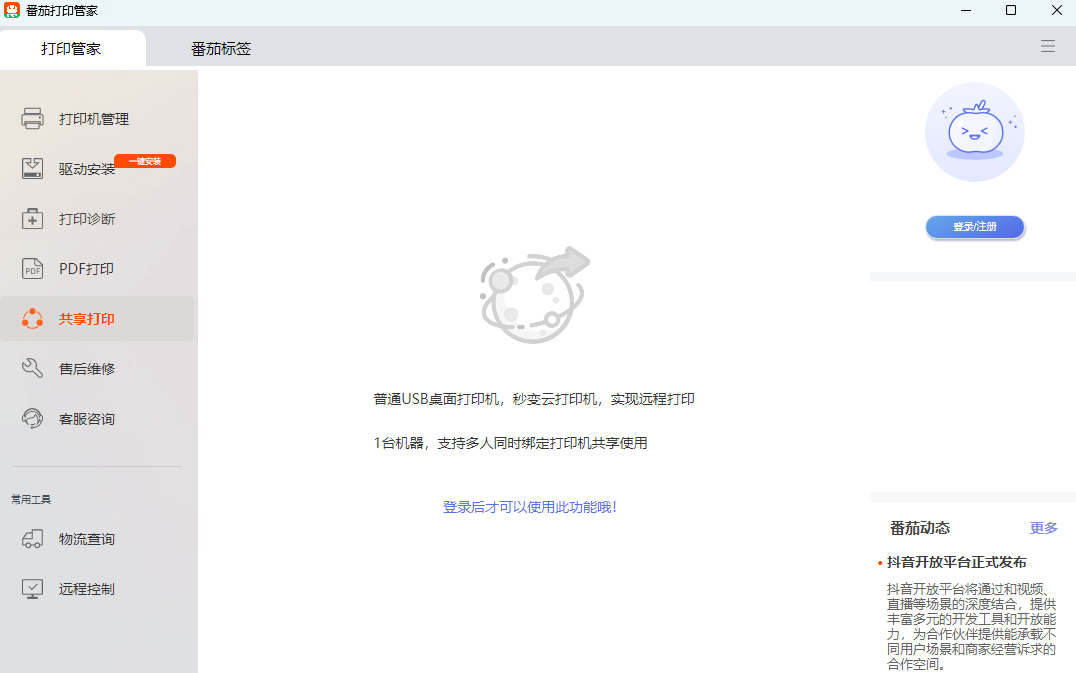1076x673 pixels.
Task: Click the 登录/注册 button
Action: coord(974,227)
